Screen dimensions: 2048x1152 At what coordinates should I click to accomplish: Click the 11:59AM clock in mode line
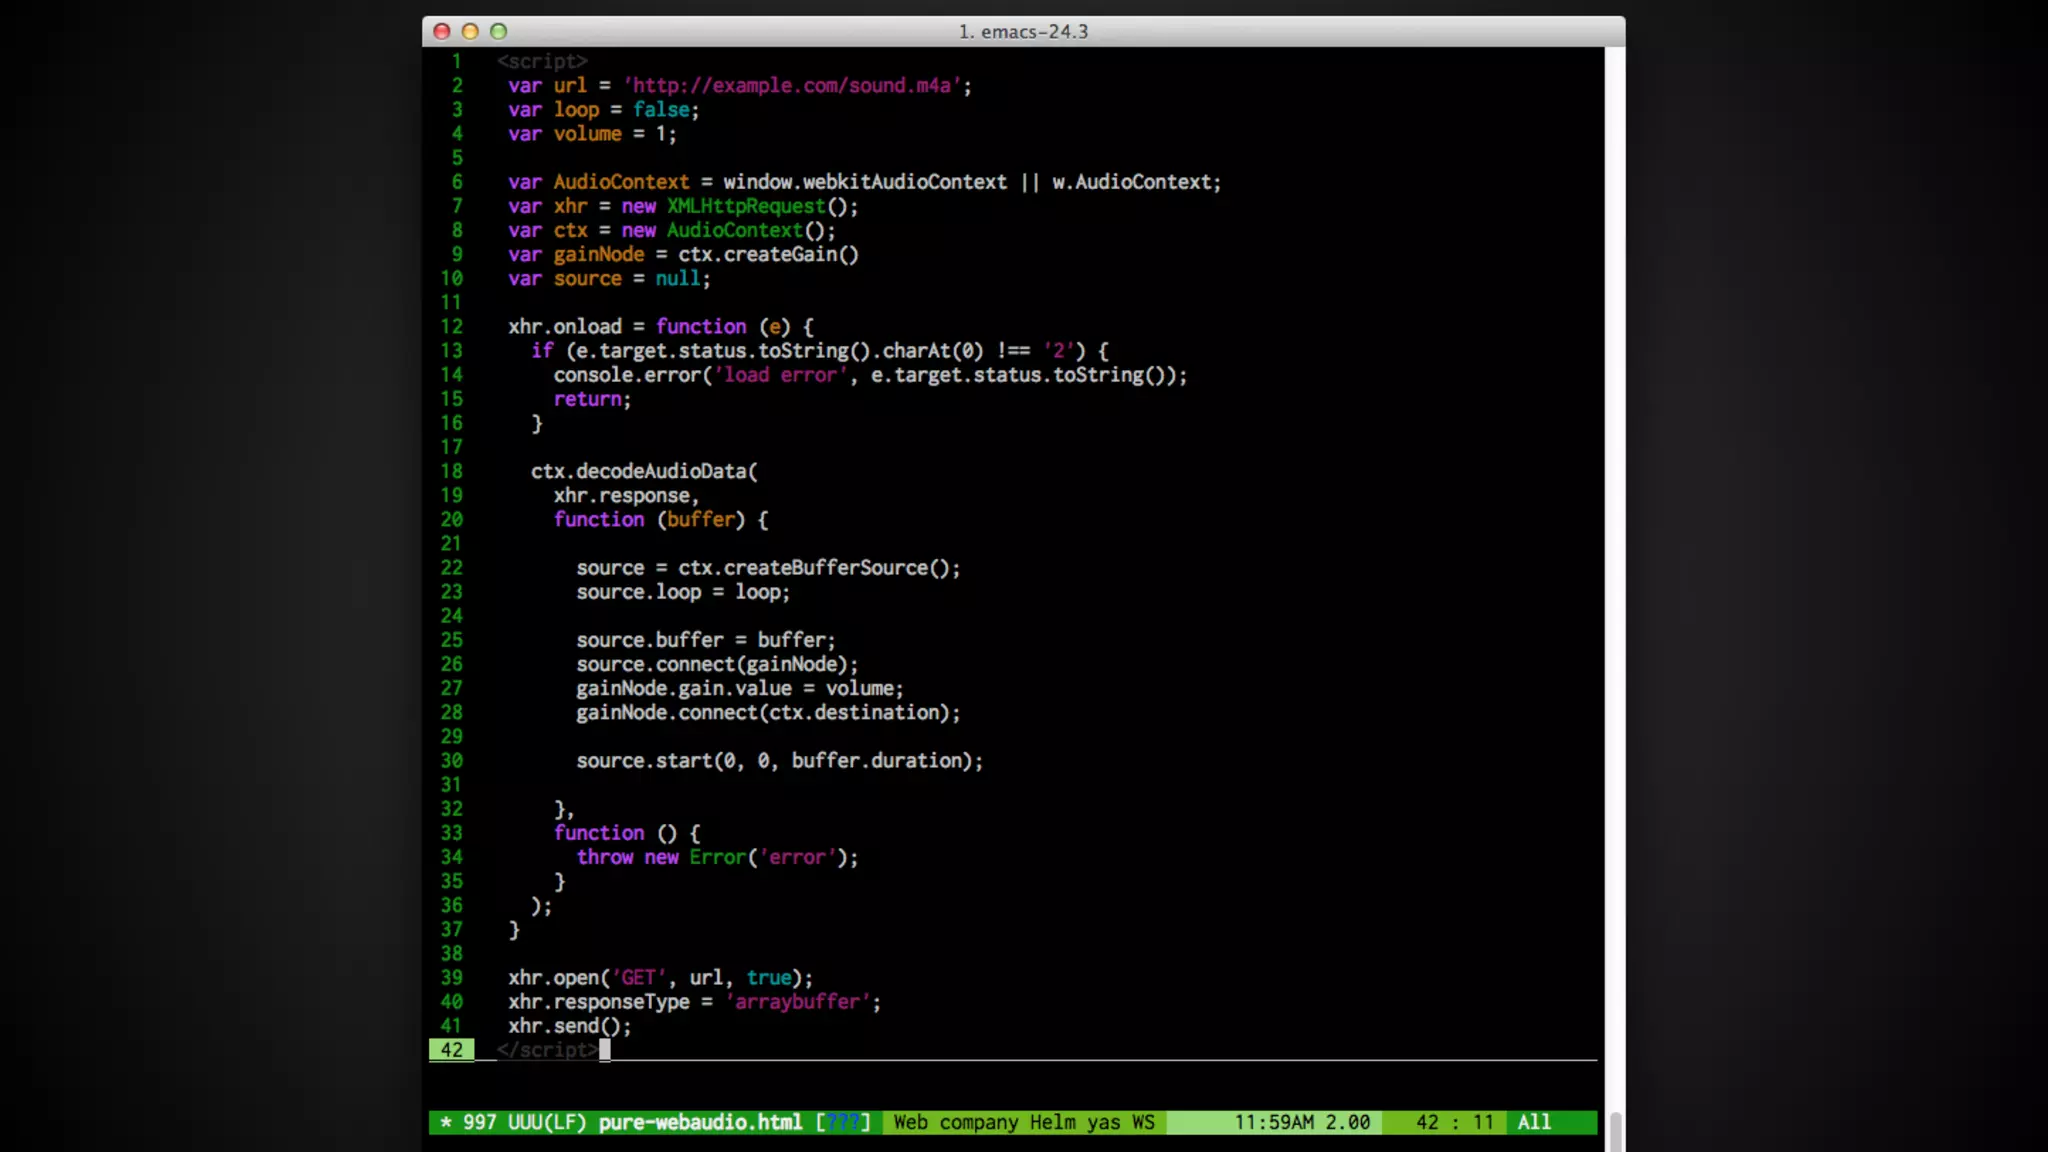pyautogui.click(x=1273, y=1122)
